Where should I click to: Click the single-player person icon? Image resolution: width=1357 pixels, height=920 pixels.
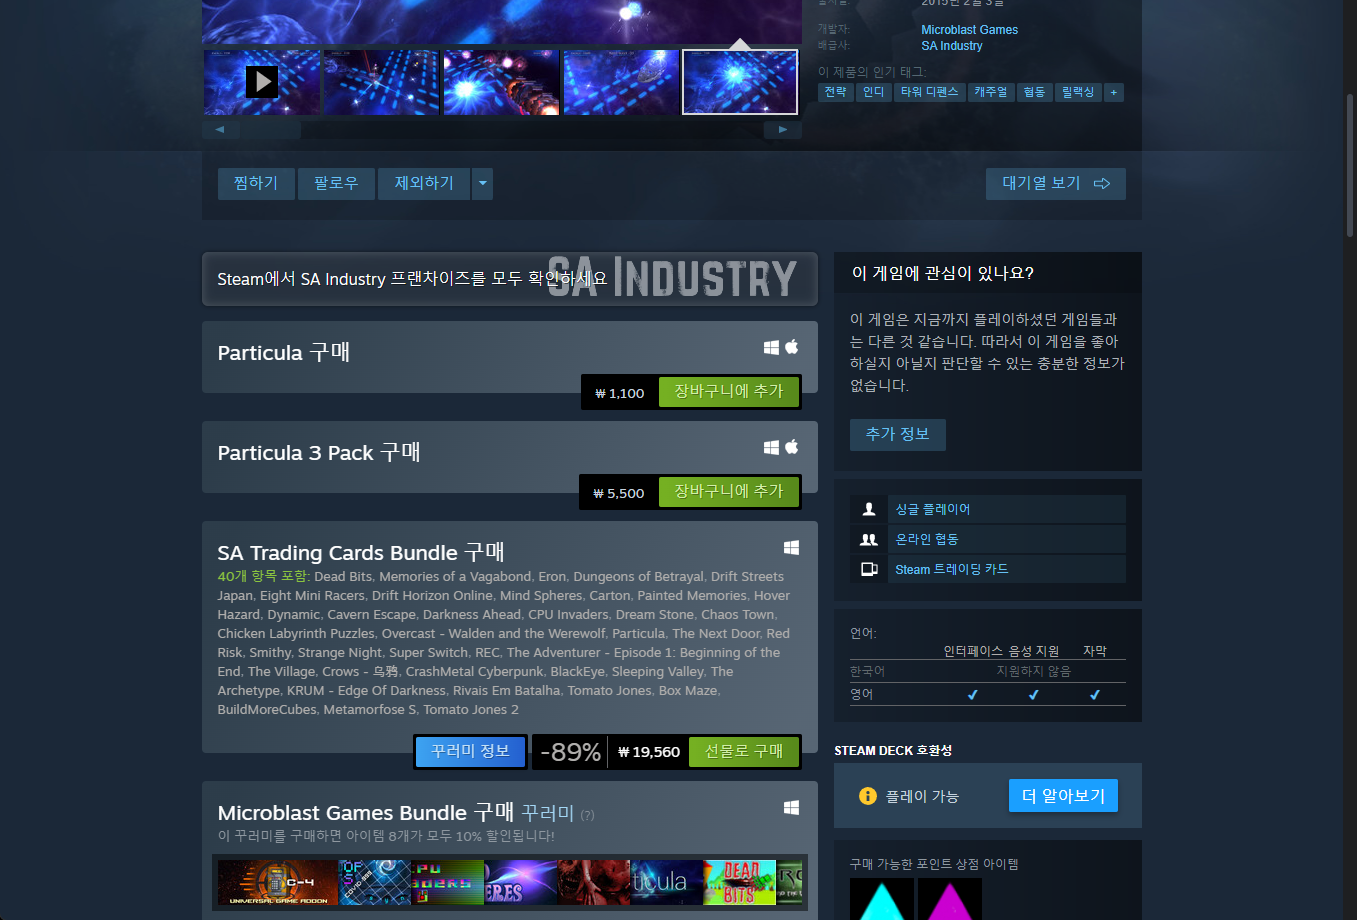tap(869, 509)
